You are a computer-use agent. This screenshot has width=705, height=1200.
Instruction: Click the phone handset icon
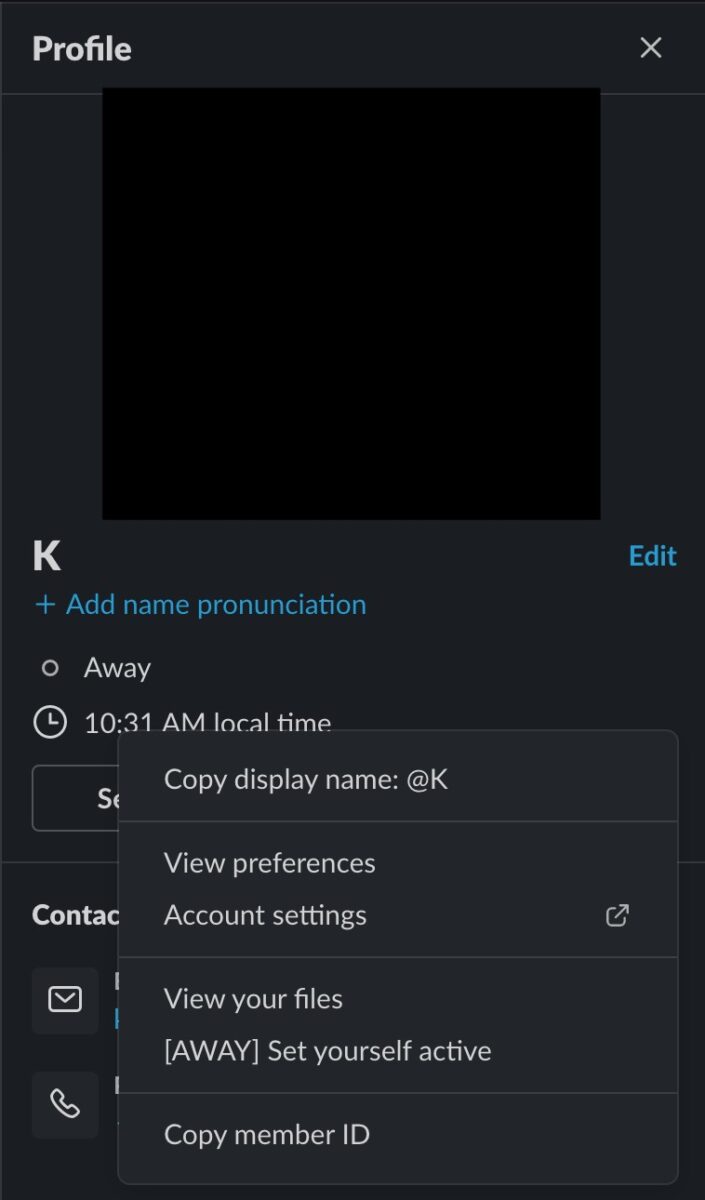tap(65, 1104)
